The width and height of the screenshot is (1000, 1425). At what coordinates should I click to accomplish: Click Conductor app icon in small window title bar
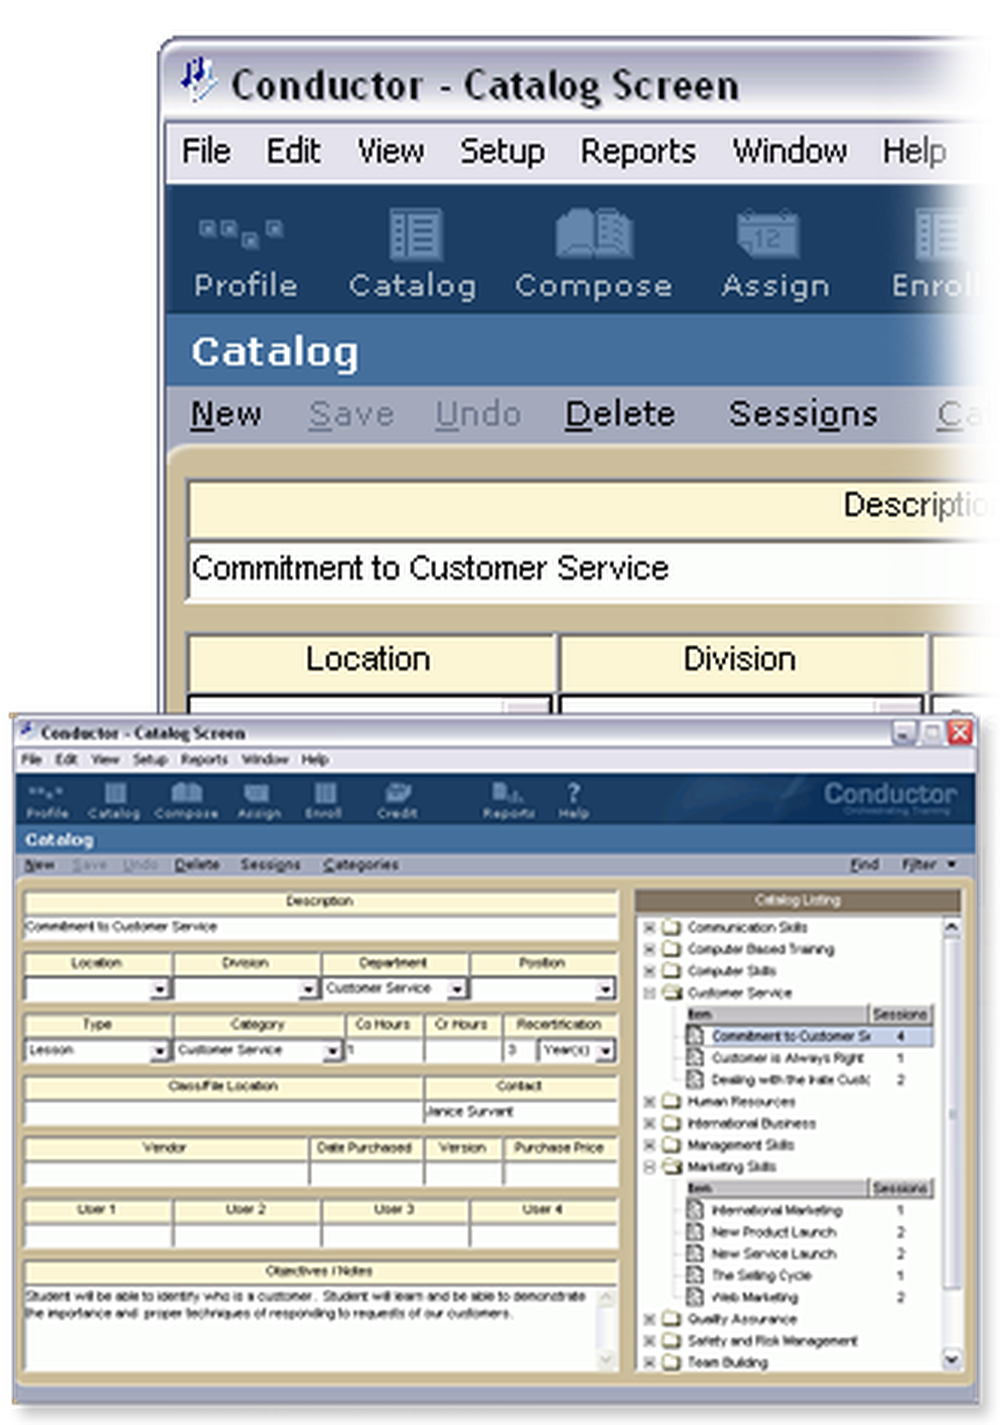(x=28, y=732)
